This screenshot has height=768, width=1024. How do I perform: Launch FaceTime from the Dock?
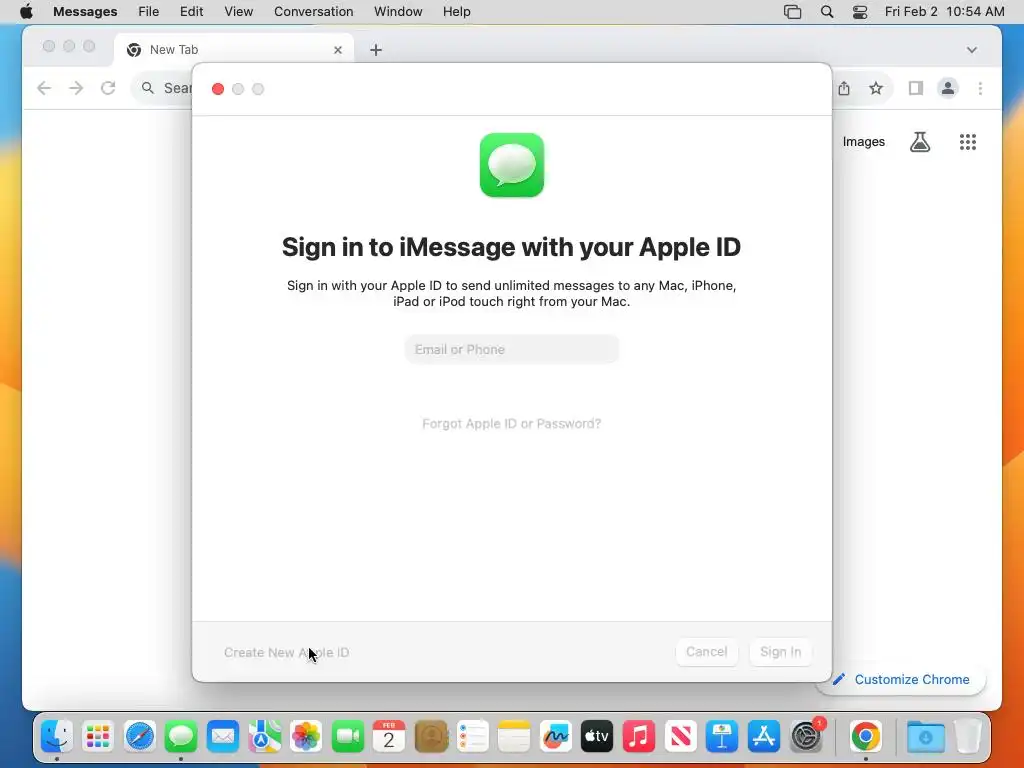(x=347, y=736)
